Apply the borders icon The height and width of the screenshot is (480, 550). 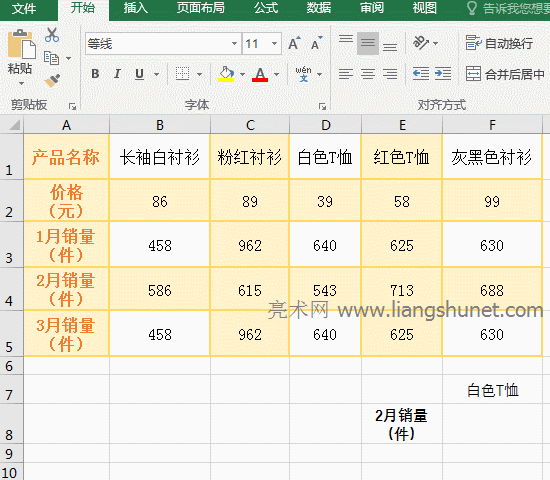click(x=182, y=74)
